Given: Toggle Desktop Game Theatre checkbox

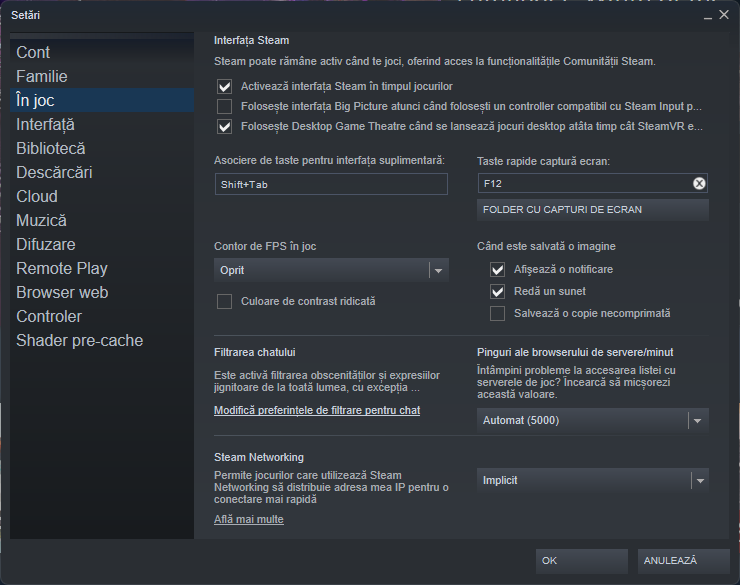Looking at the screenshot, I should 225,126.
